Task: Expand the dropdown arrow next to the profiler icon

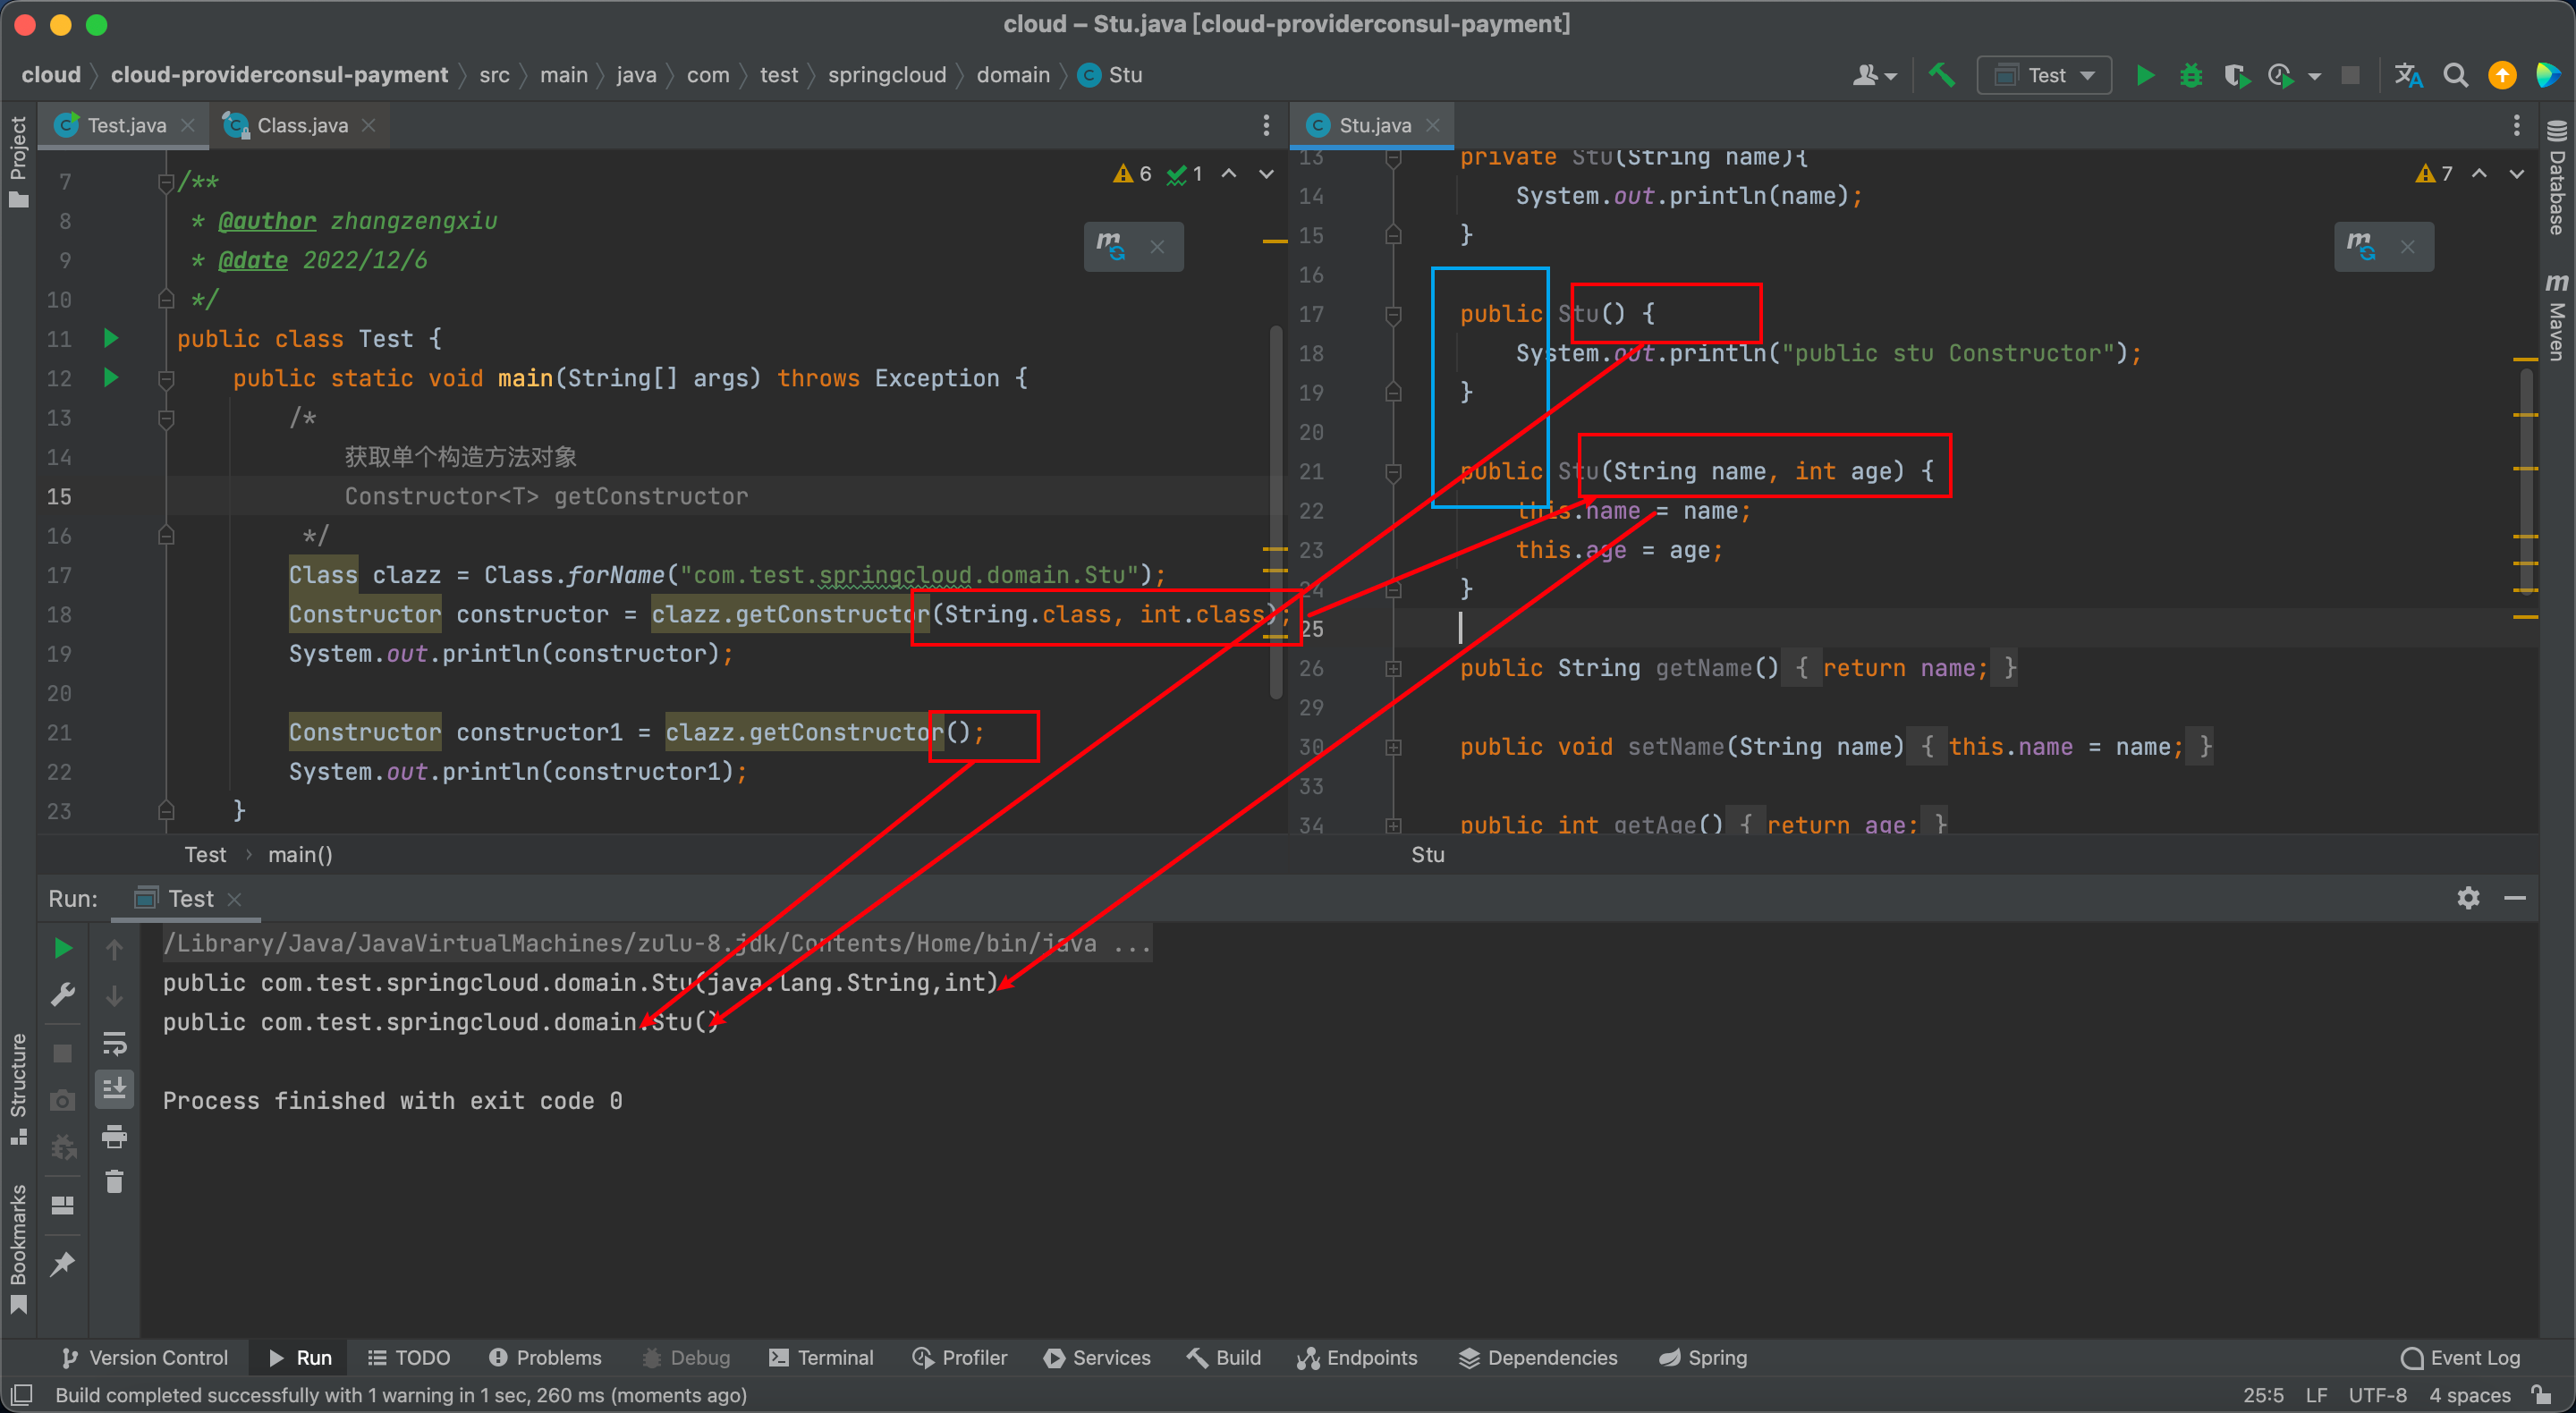Action: click(x=2314, y=76)
